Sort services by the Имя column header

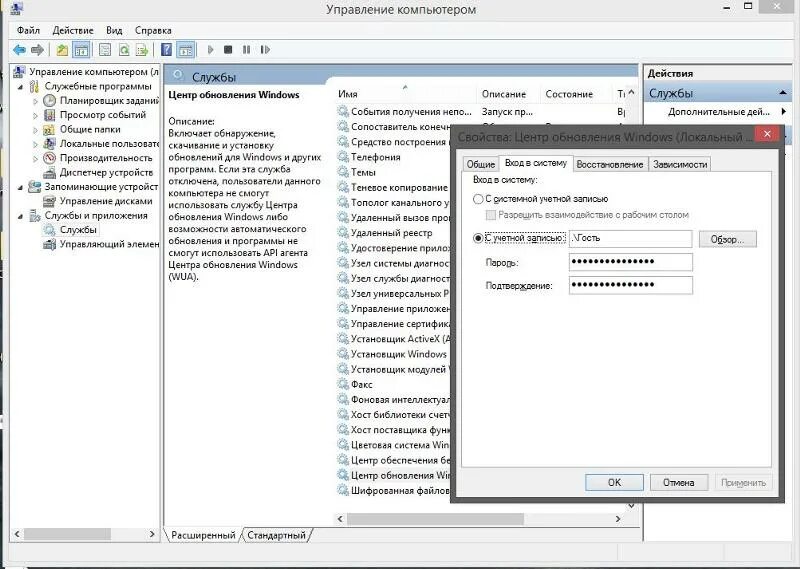pyautogui.click(x=406, y=94)
